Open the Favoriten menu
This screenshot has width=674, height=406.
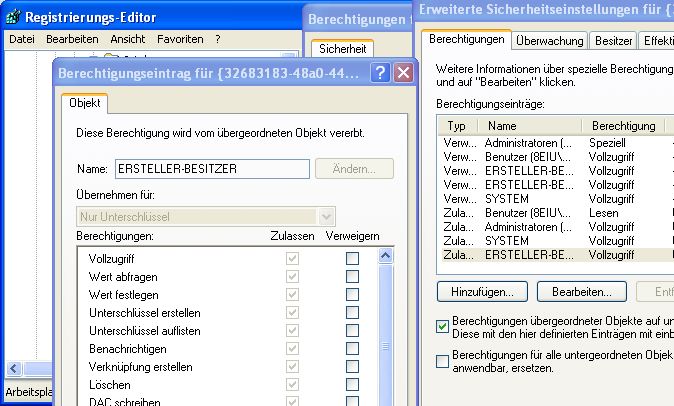pos(180,39)
